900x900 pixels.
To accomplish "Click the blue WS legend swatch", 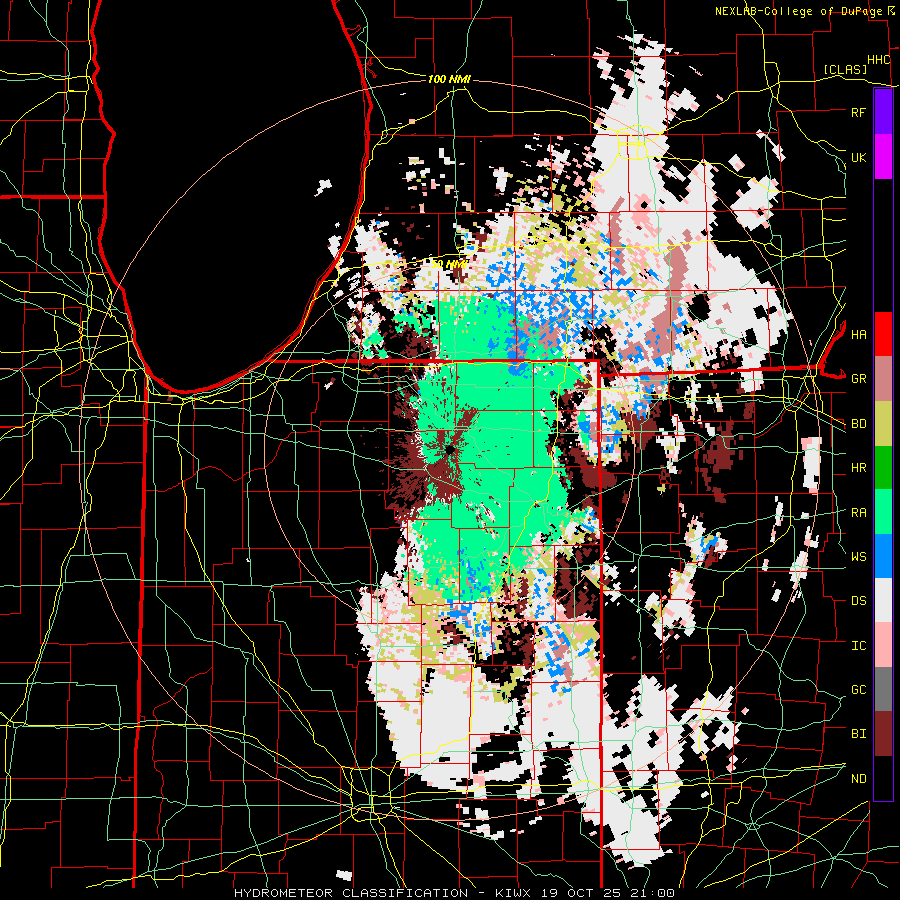I will pos(883,556).
